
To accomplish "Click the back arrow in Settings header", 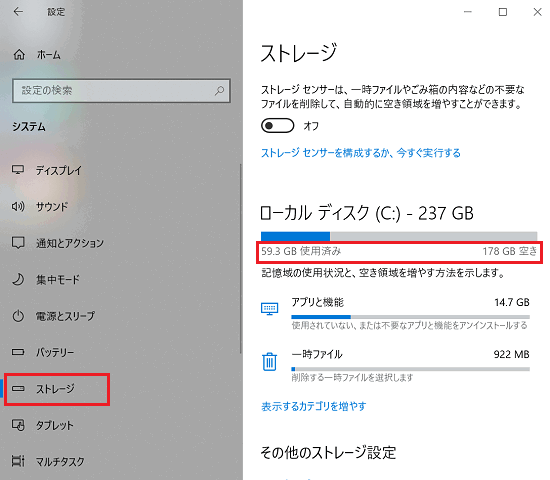I will point(18,12).
